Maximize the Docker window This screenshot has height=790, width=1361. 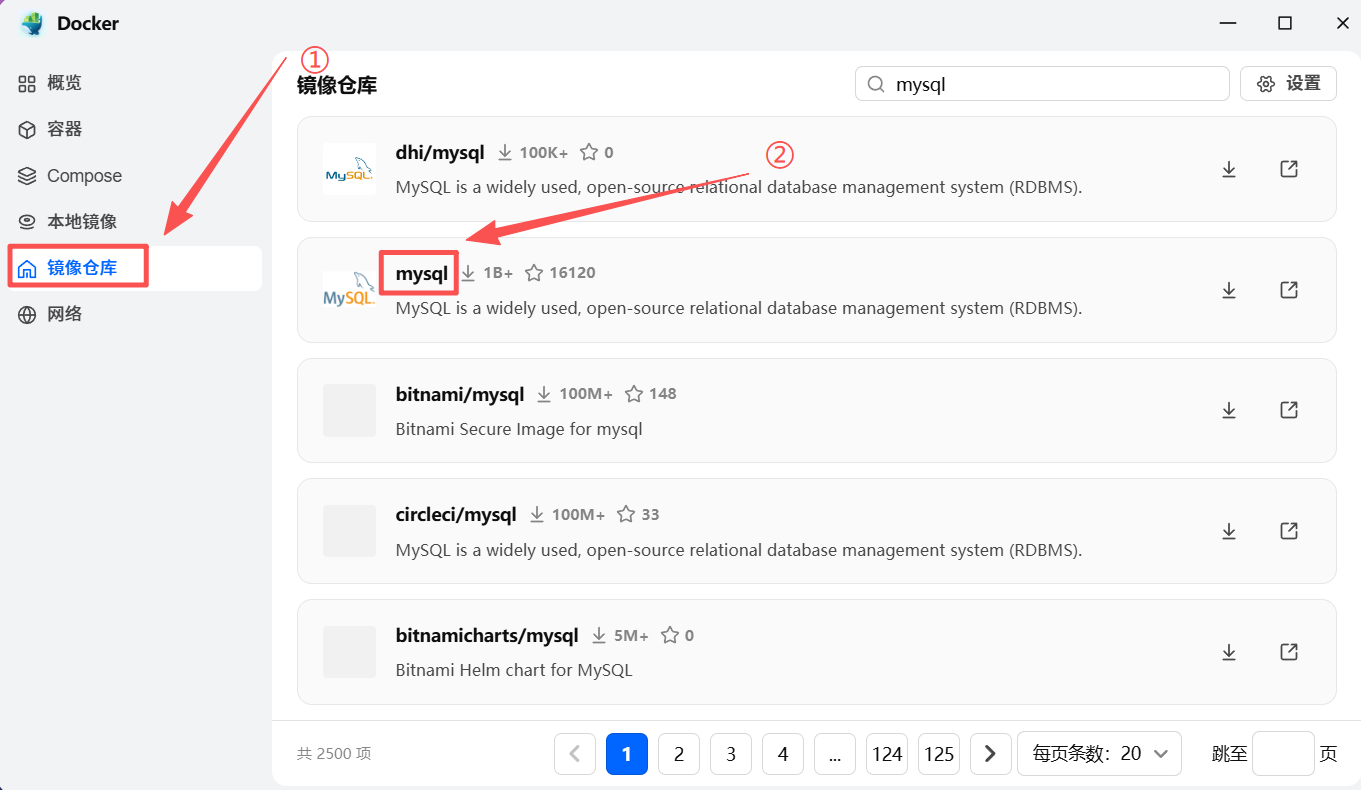(x=1285, y=23)
